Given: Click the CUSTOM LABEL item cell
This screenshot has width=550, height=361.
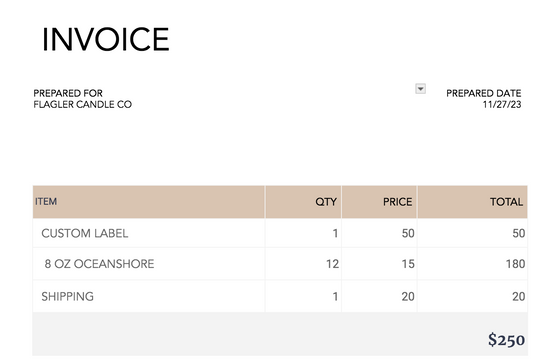Looking at the screenshot, I should 149,233.
